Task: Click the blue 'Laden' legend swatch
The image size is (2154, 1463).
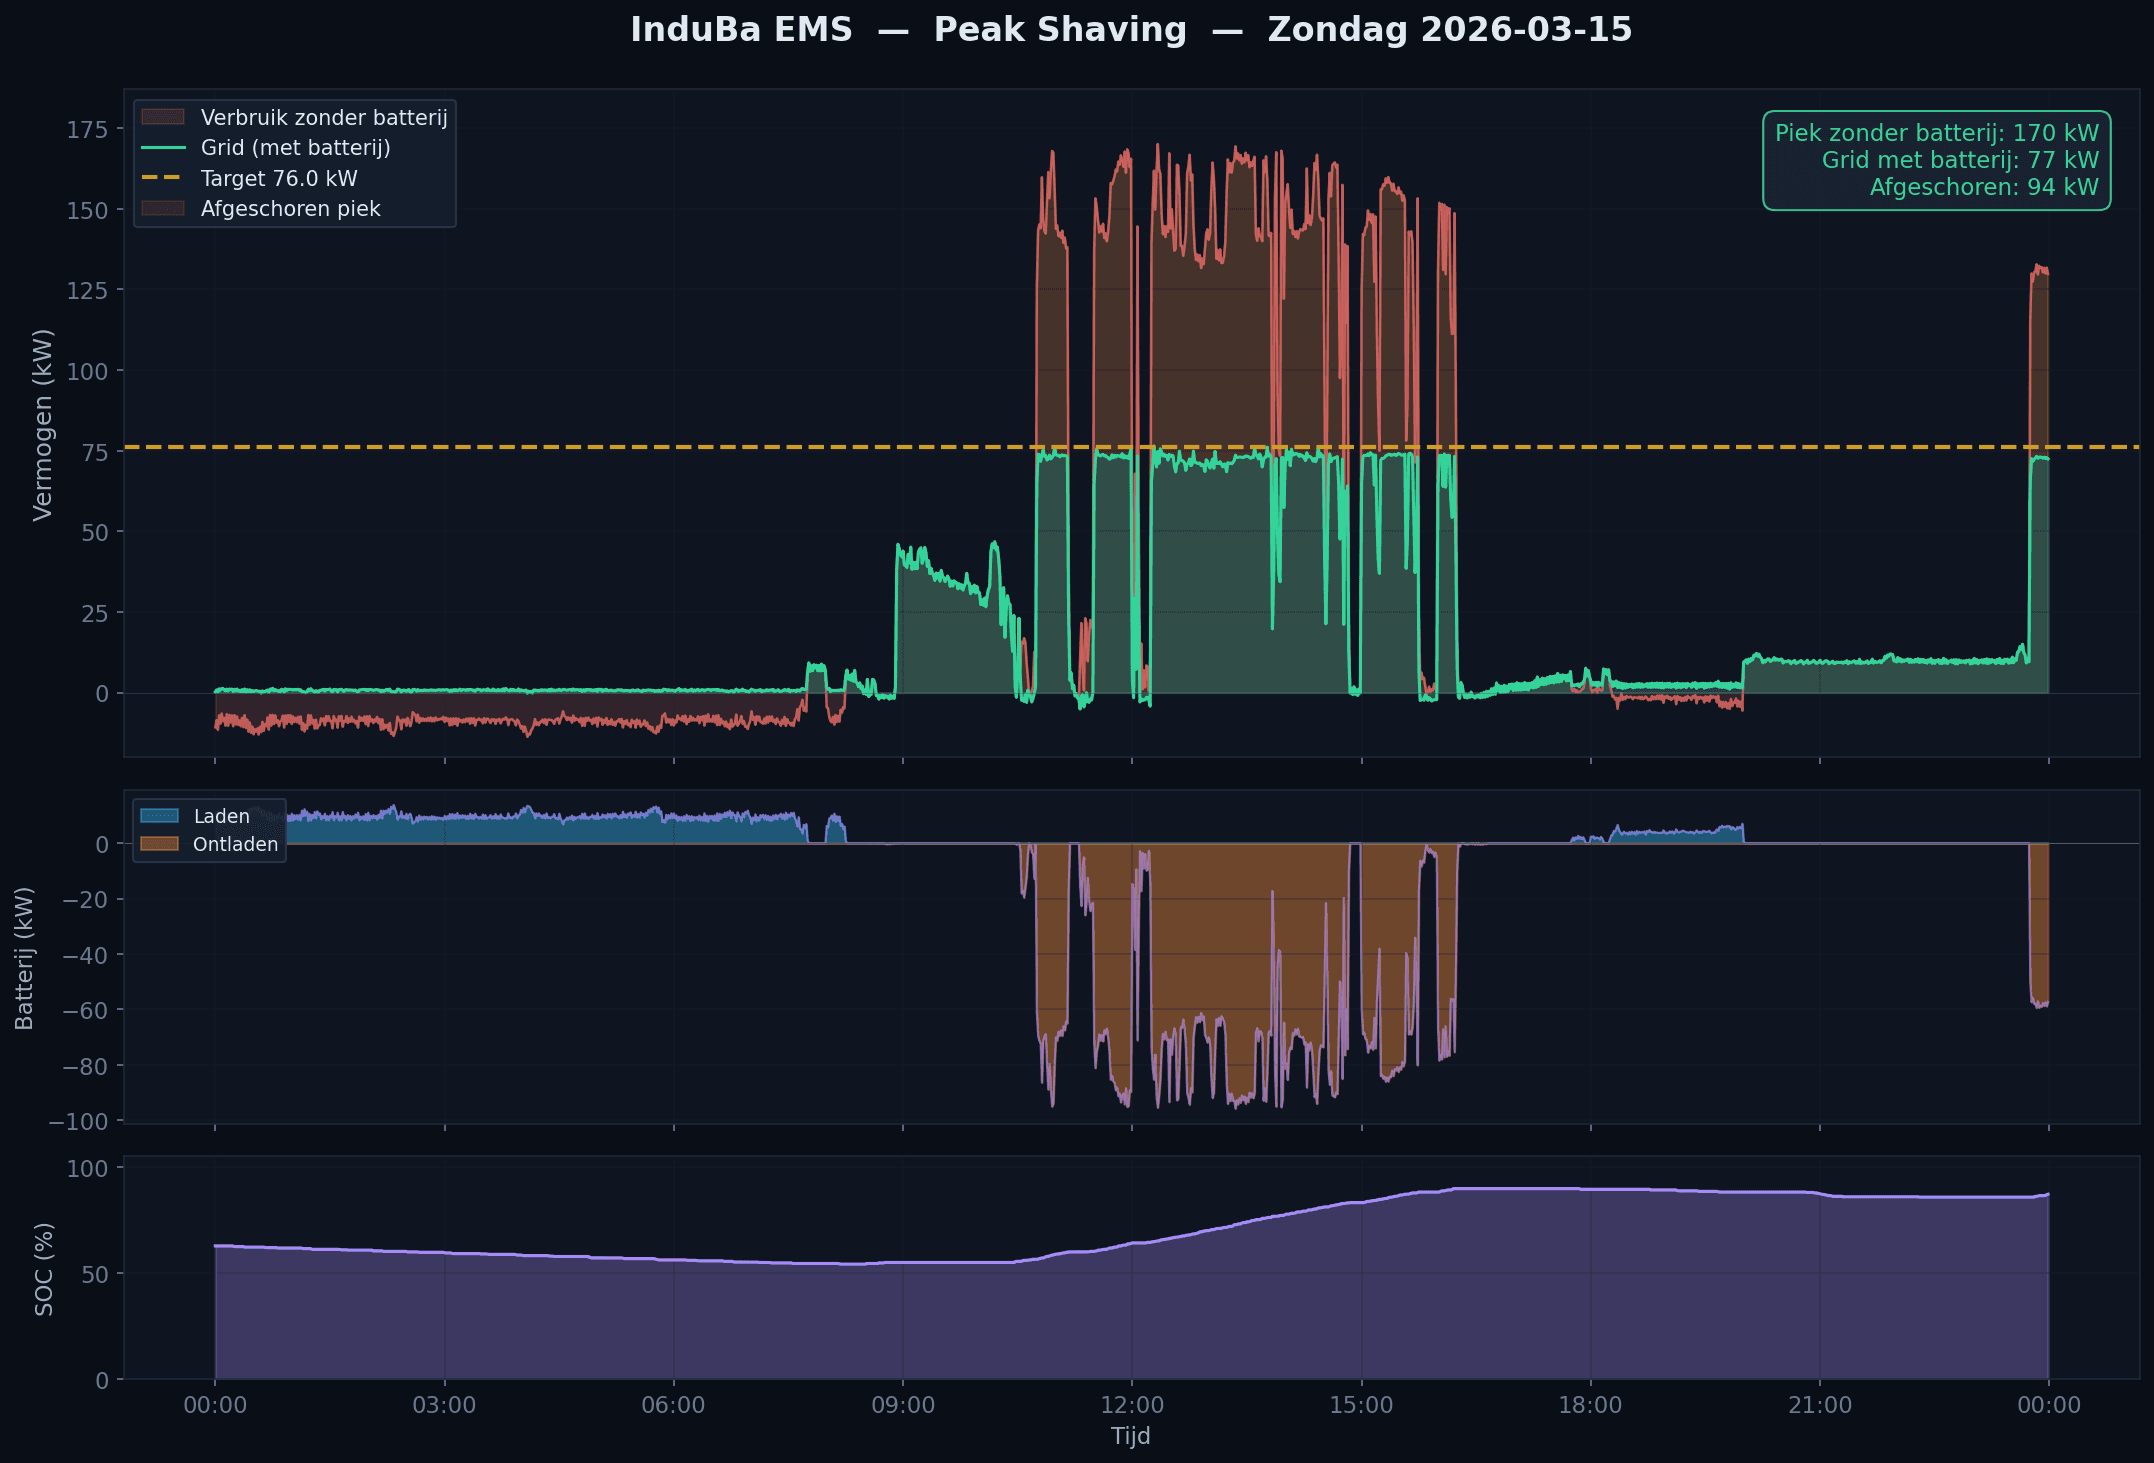Action: [x=159, y=816]
